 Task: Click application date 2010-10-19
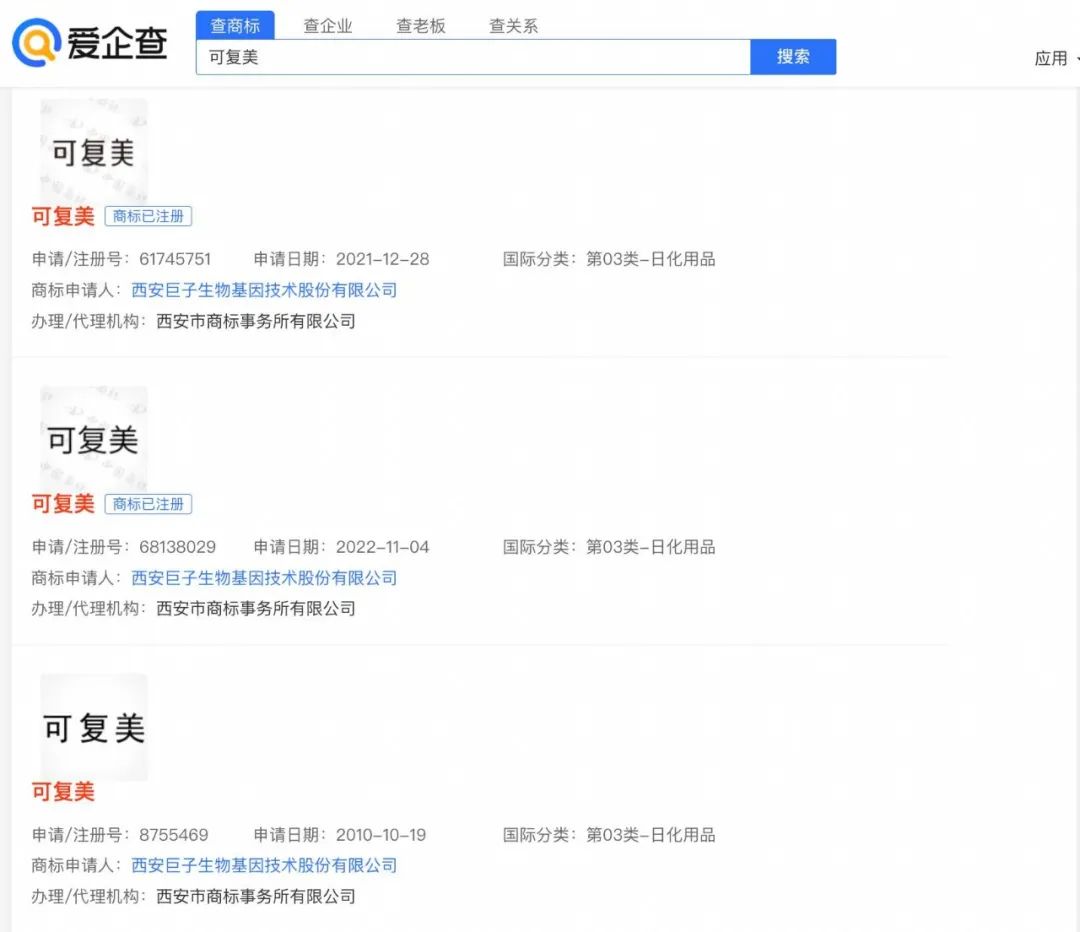pos(381,835)
